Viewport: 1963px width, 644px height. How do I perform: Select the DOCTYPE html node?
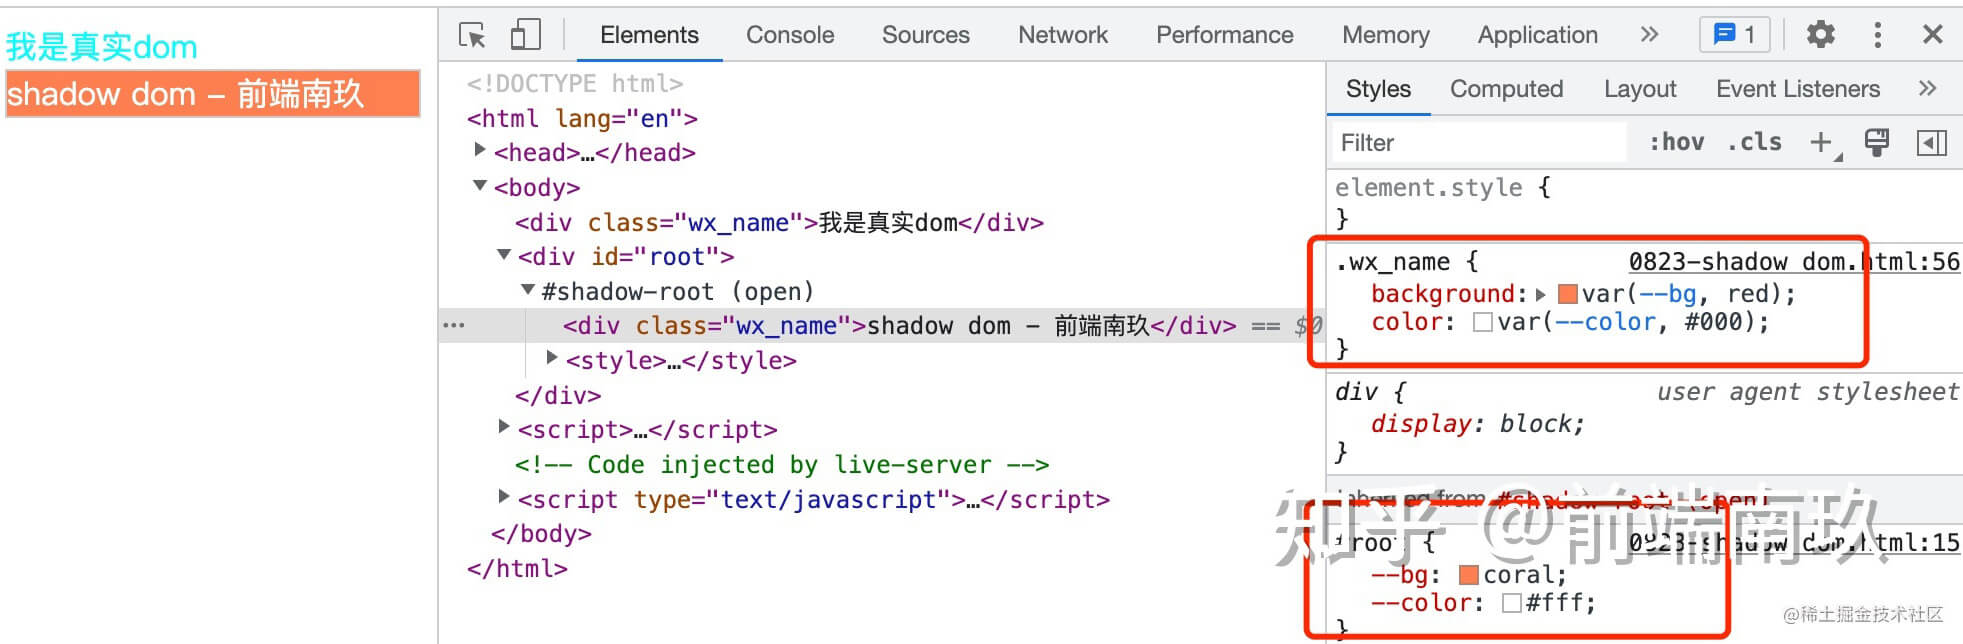pyautogui.click(x=575, y=84)
